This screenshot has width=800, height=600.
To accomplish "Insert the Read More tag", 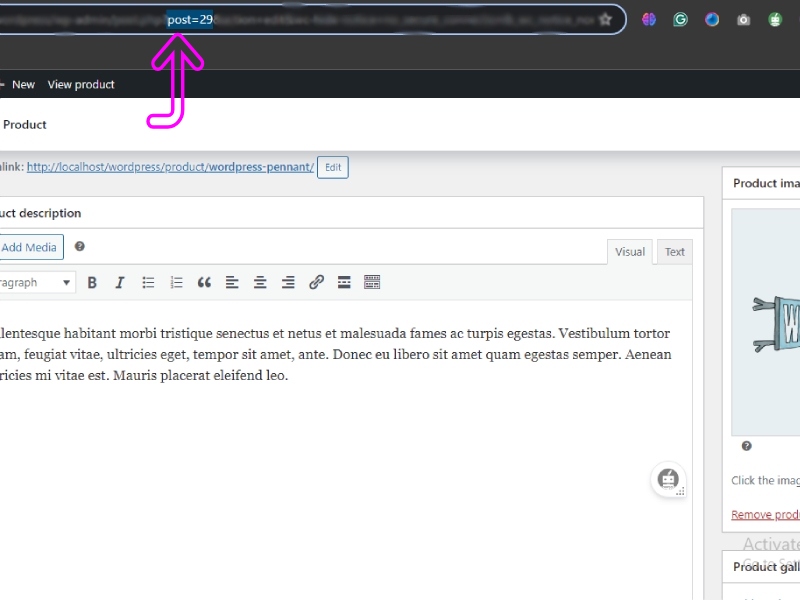I will click(x=344, y=282).
